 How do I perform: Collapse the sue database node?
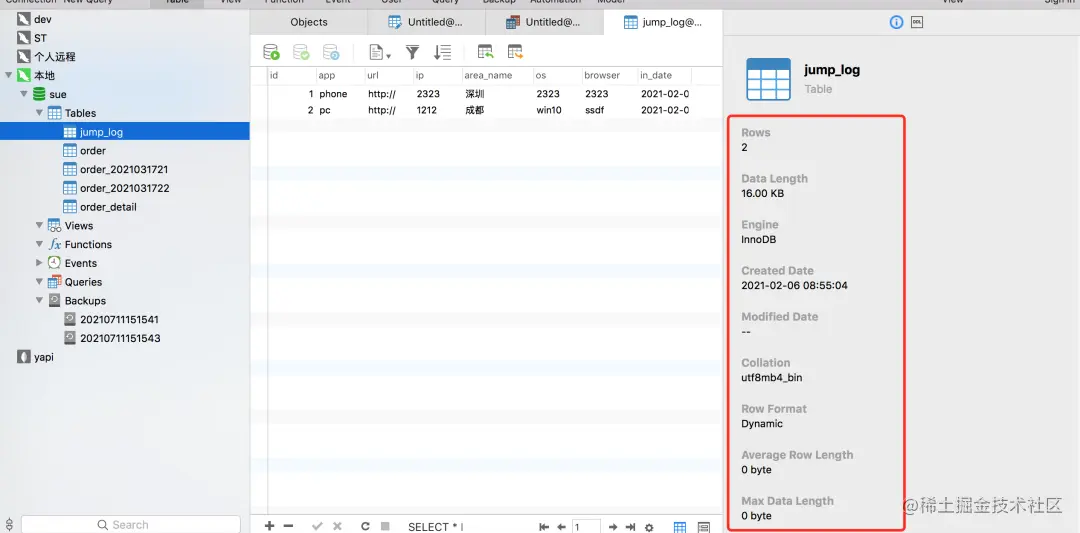pyautogui.click(x=23, y=94)
